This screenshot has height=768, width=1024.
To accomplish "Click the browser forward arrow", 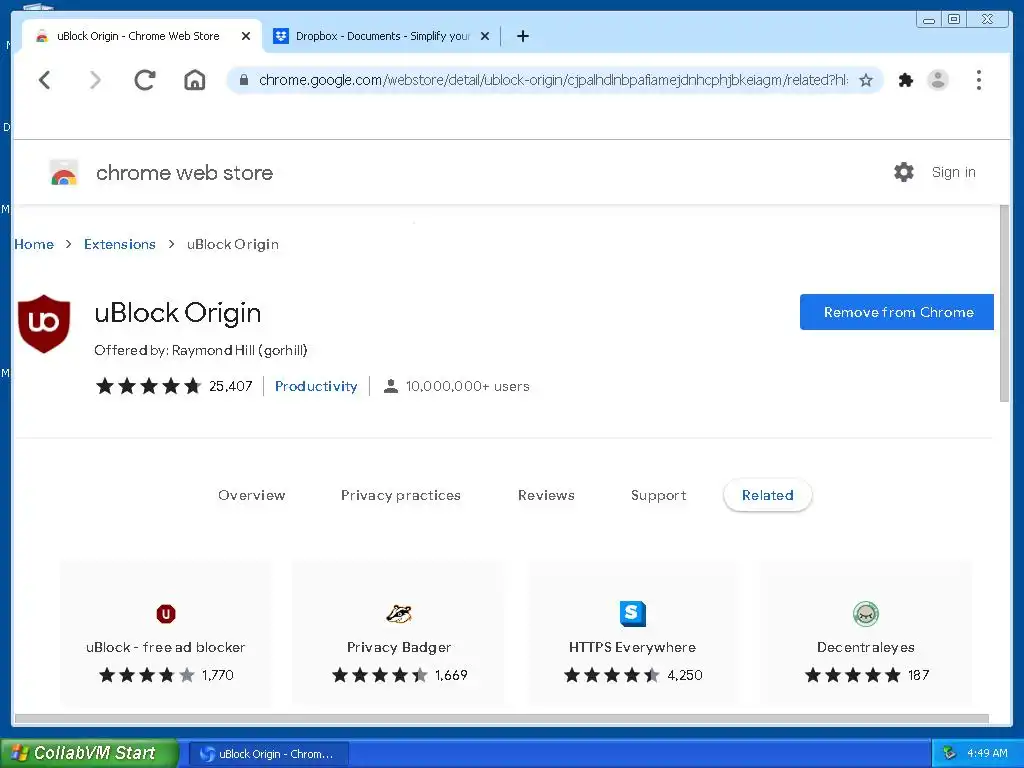I will point(95,80).
